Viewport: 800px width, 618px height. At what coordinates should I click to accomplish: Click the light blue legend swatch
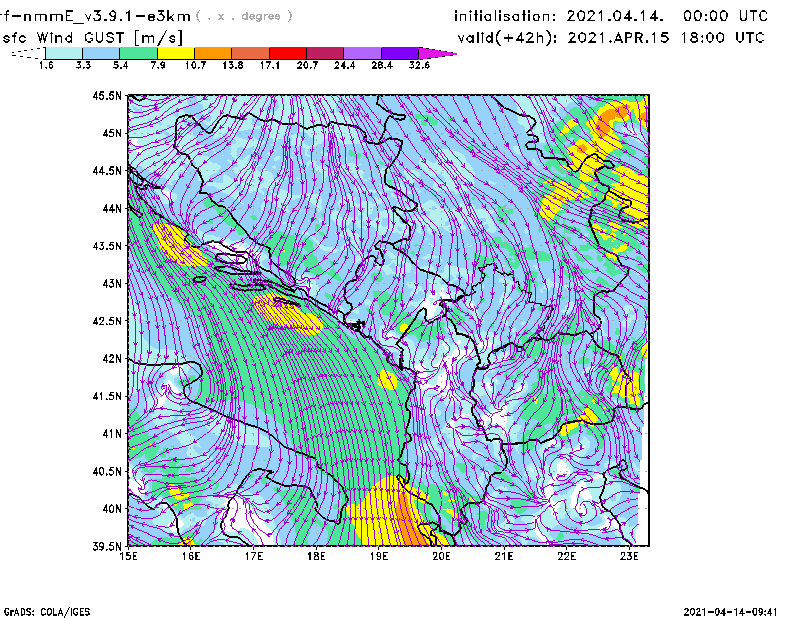point(101,53)
